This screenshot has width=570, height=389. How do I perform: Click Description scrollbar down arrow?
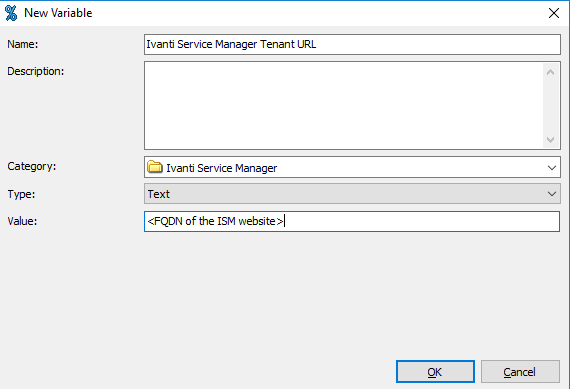[550, 140]
